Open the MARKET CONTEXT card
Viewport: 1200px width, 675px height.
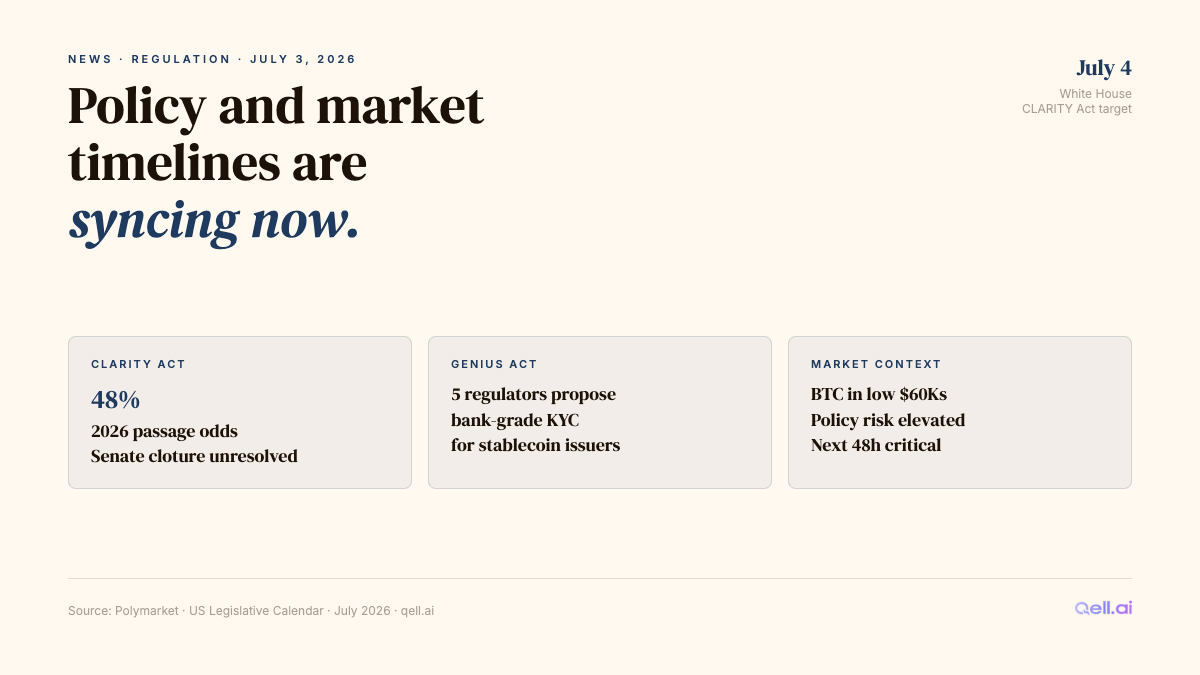point(960,412)
